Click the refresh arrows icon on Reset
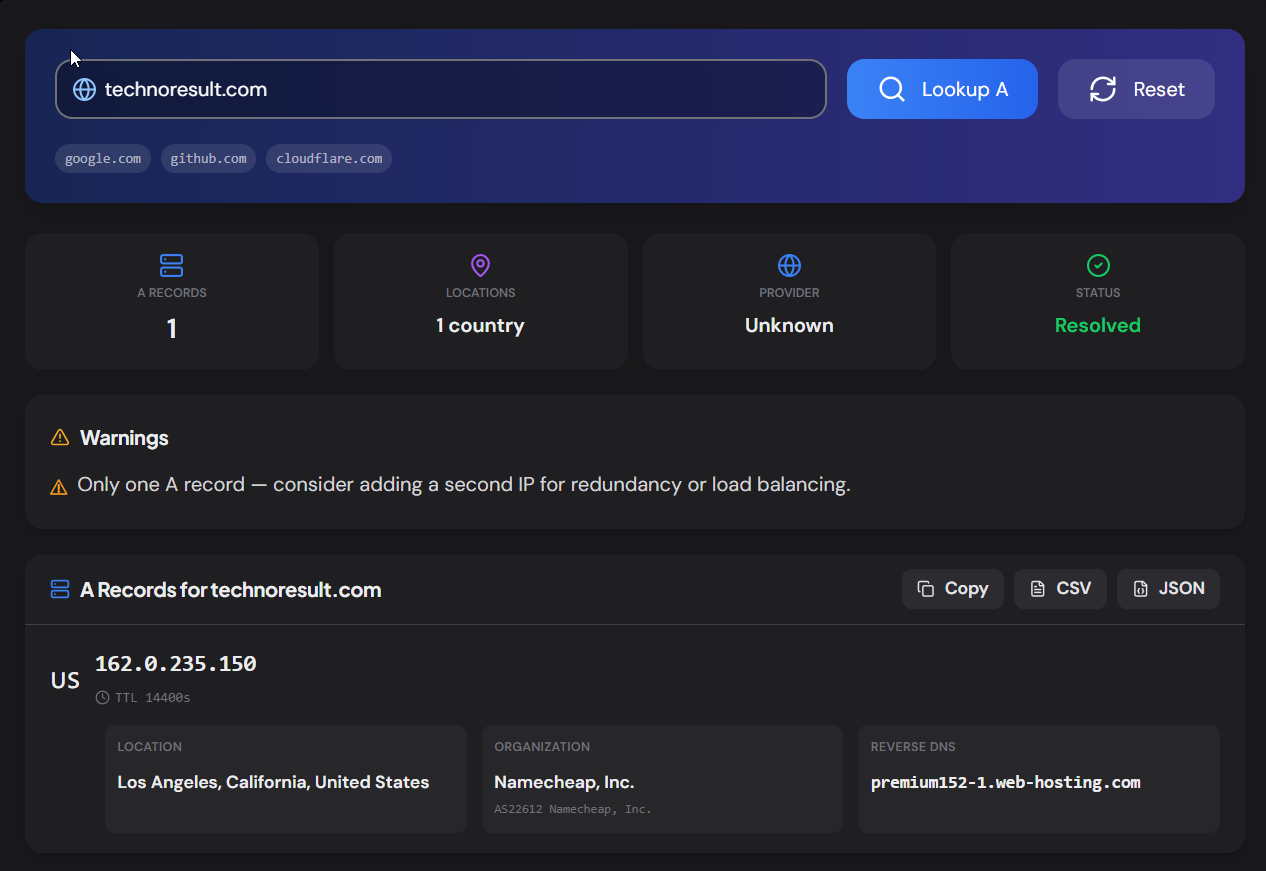 point(1103,89)
